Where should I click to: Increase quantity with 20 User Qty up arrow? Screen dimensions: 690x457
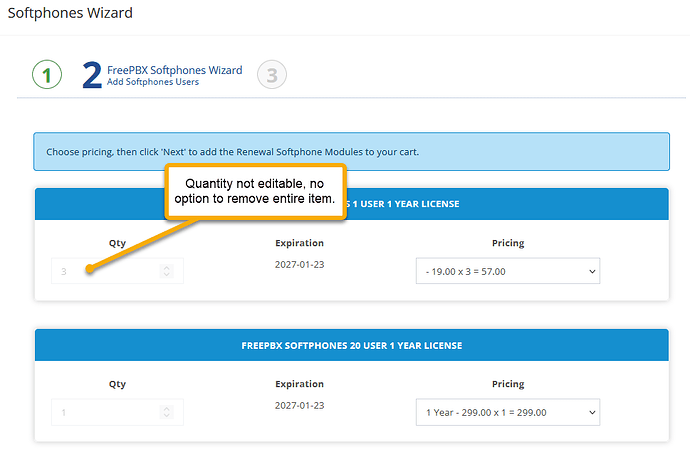point(166,407)
